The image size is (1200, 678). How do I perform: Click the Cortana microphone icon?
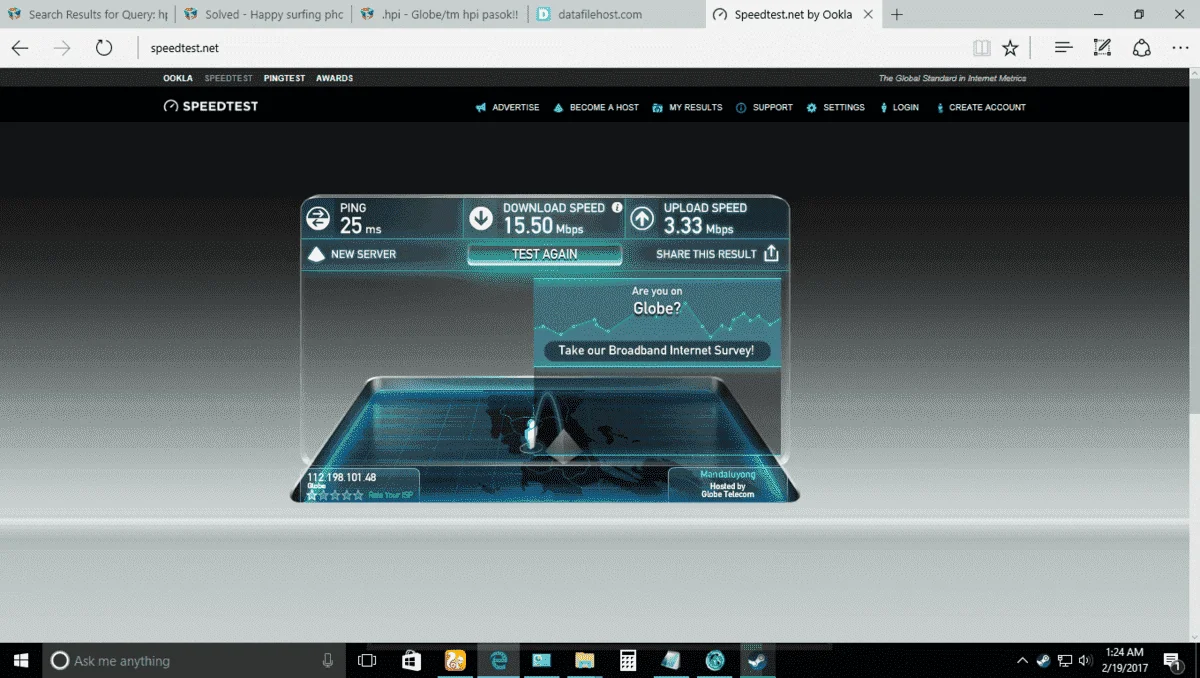[x=327, y=660]
